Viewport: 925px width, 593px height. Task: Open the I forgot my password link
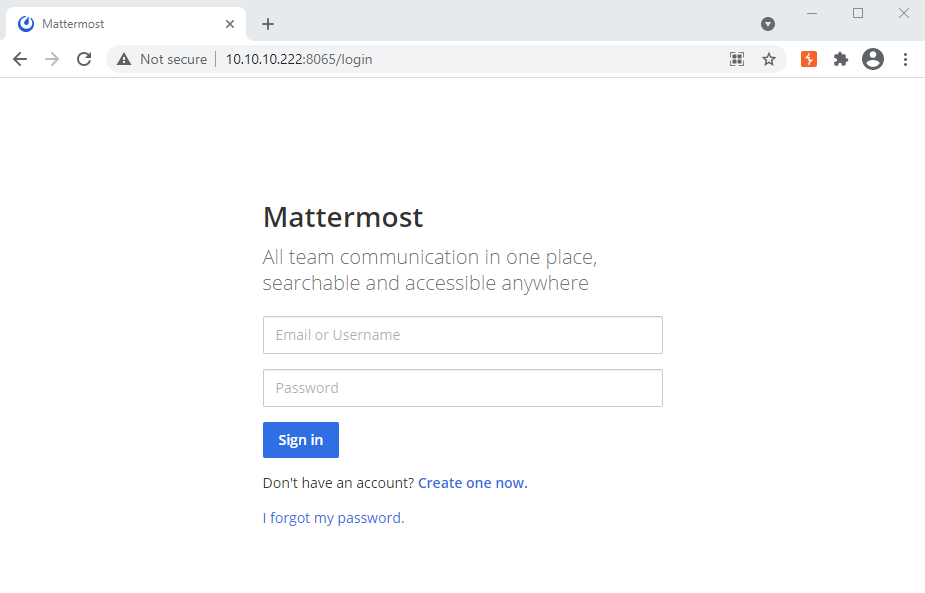pos(331,518)
